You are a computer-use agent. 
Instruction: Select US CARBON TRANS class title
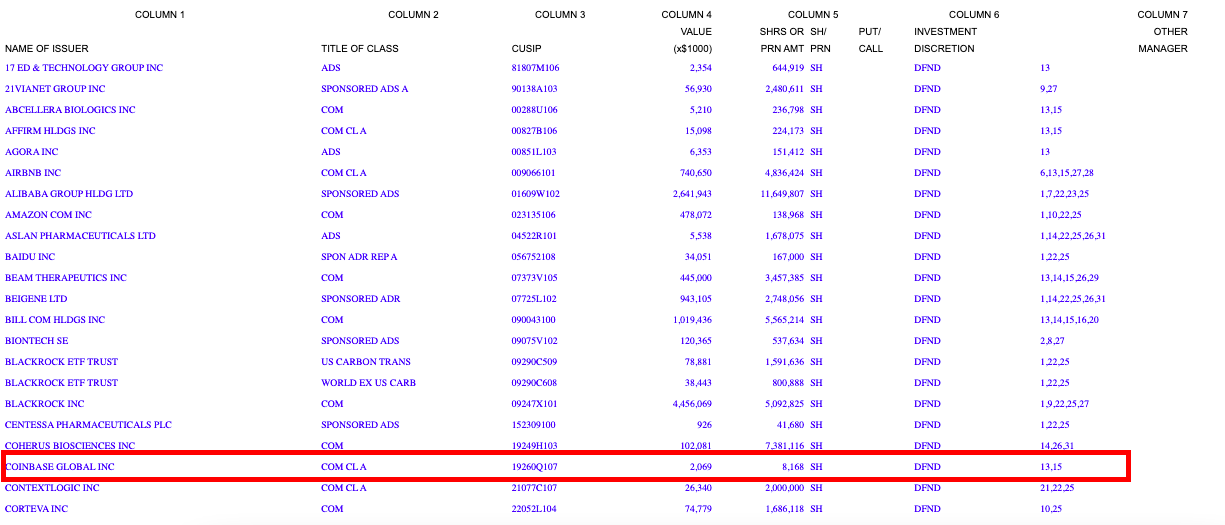(366, 362)
